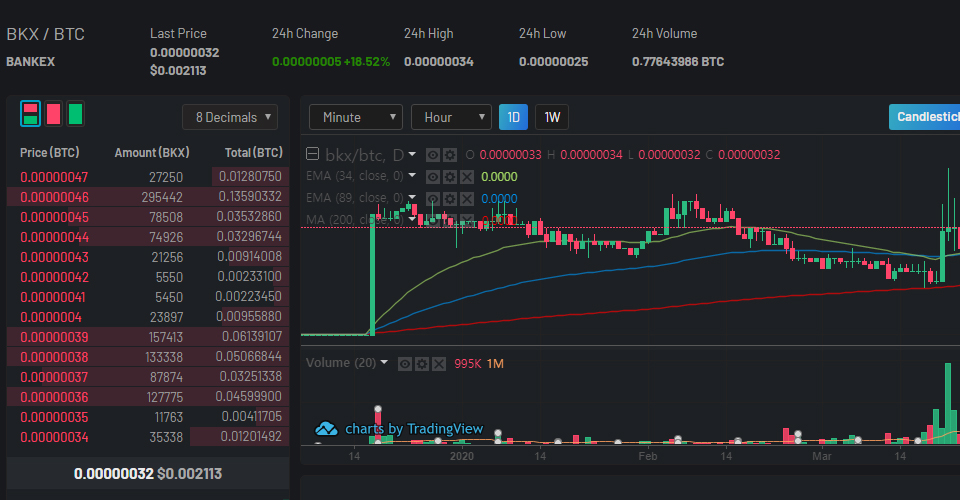Select sell order at 0.00000042
Viewport: 960px width, 500px height.
pos(148,277)
